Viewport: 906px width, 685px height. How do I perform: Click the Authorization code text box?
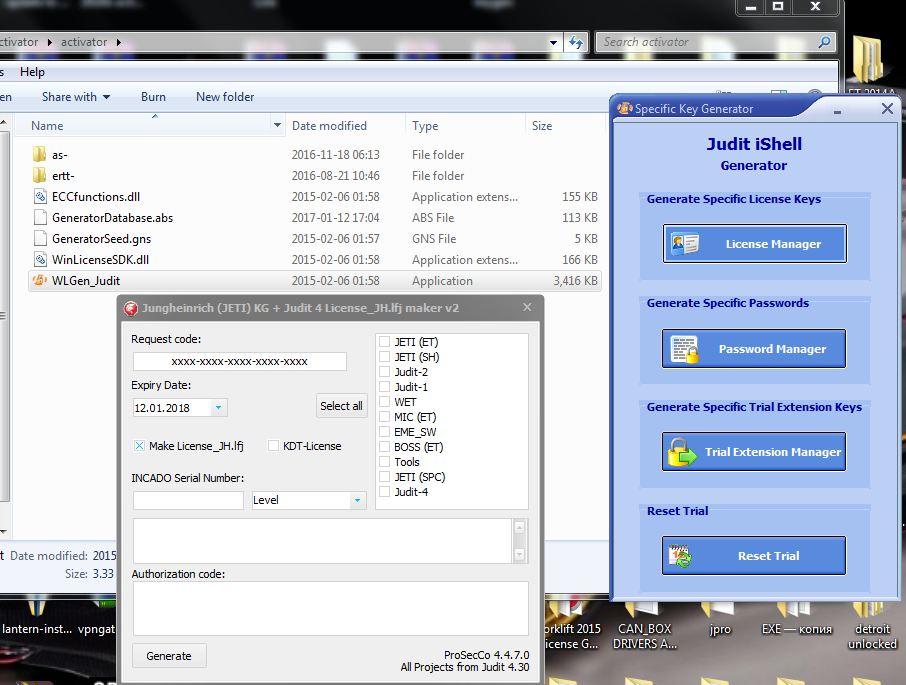pyautogui.click(x=331, y=608)
